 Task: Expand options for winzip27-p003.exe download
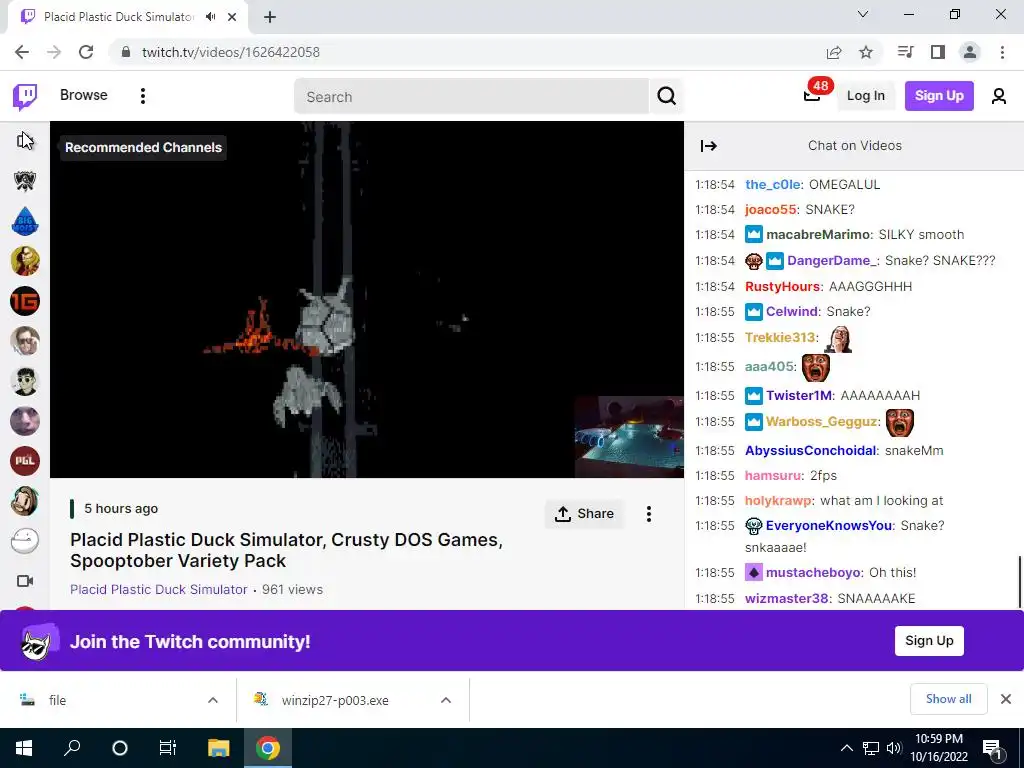pyautogui.click(x=446, y=700)
